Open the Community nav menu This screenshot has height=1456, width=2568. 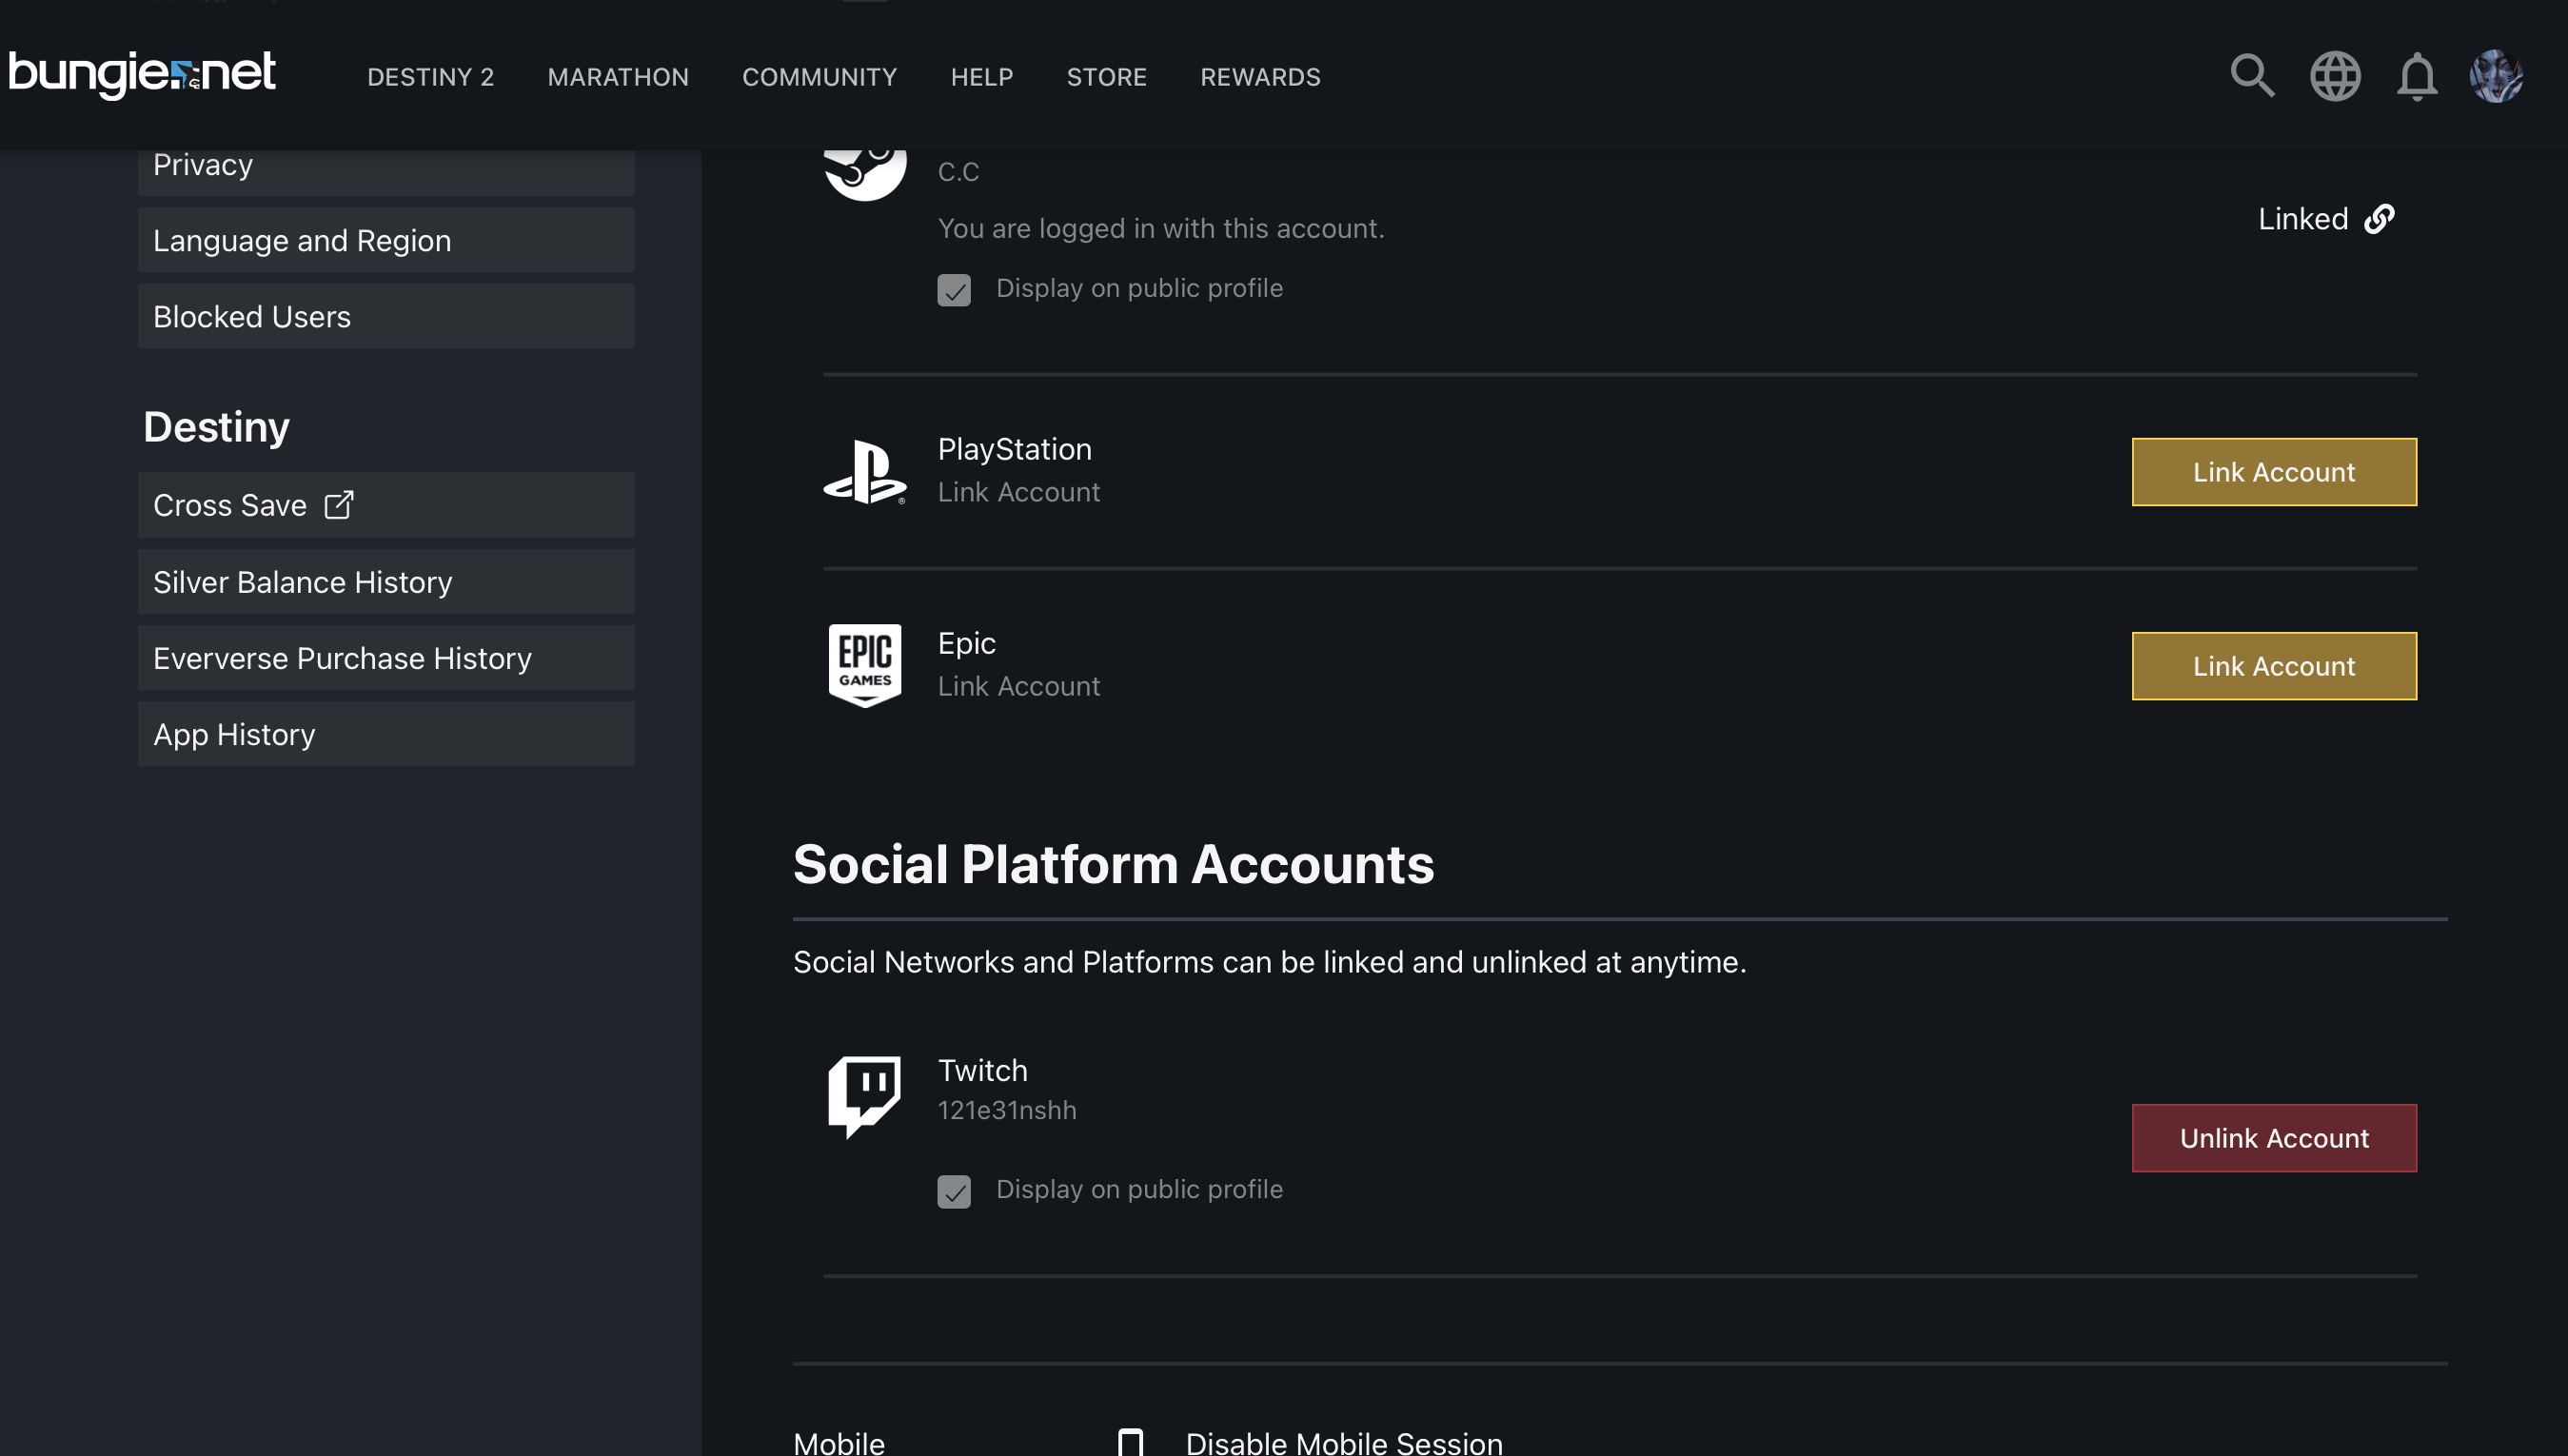[x=819, y=77]
